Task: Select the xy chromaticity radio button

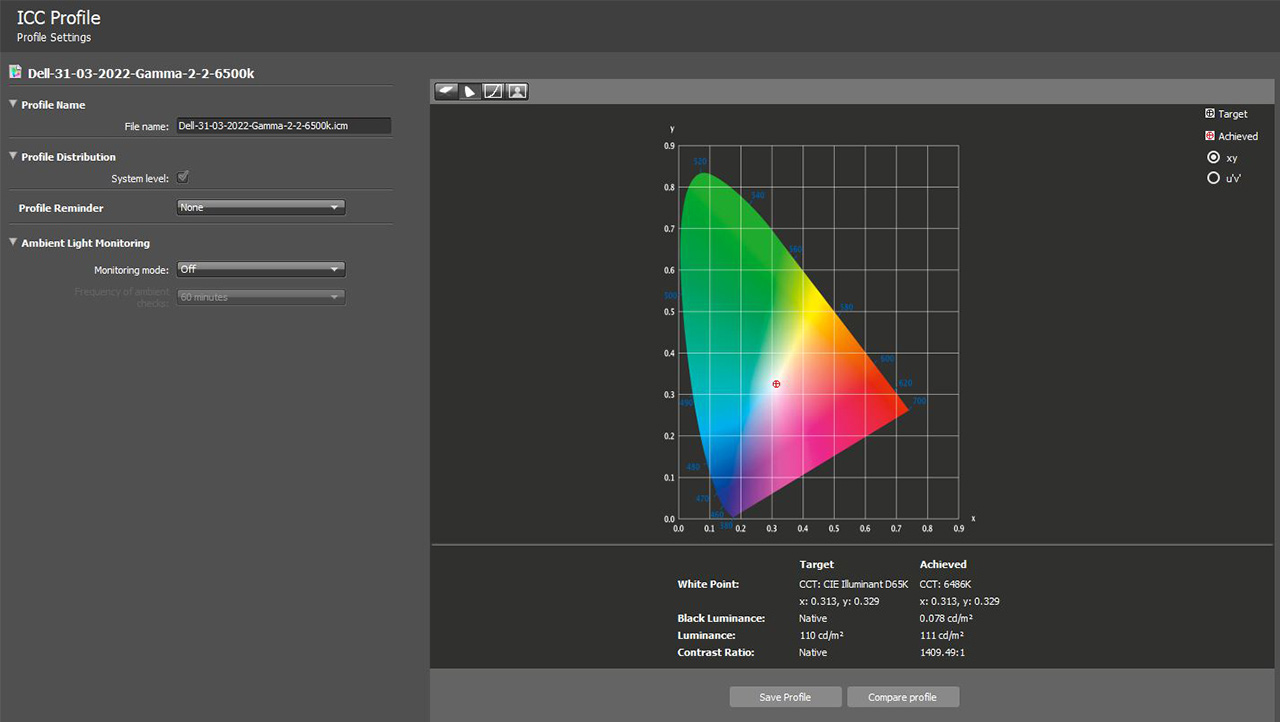Action: click(1214, 157)
